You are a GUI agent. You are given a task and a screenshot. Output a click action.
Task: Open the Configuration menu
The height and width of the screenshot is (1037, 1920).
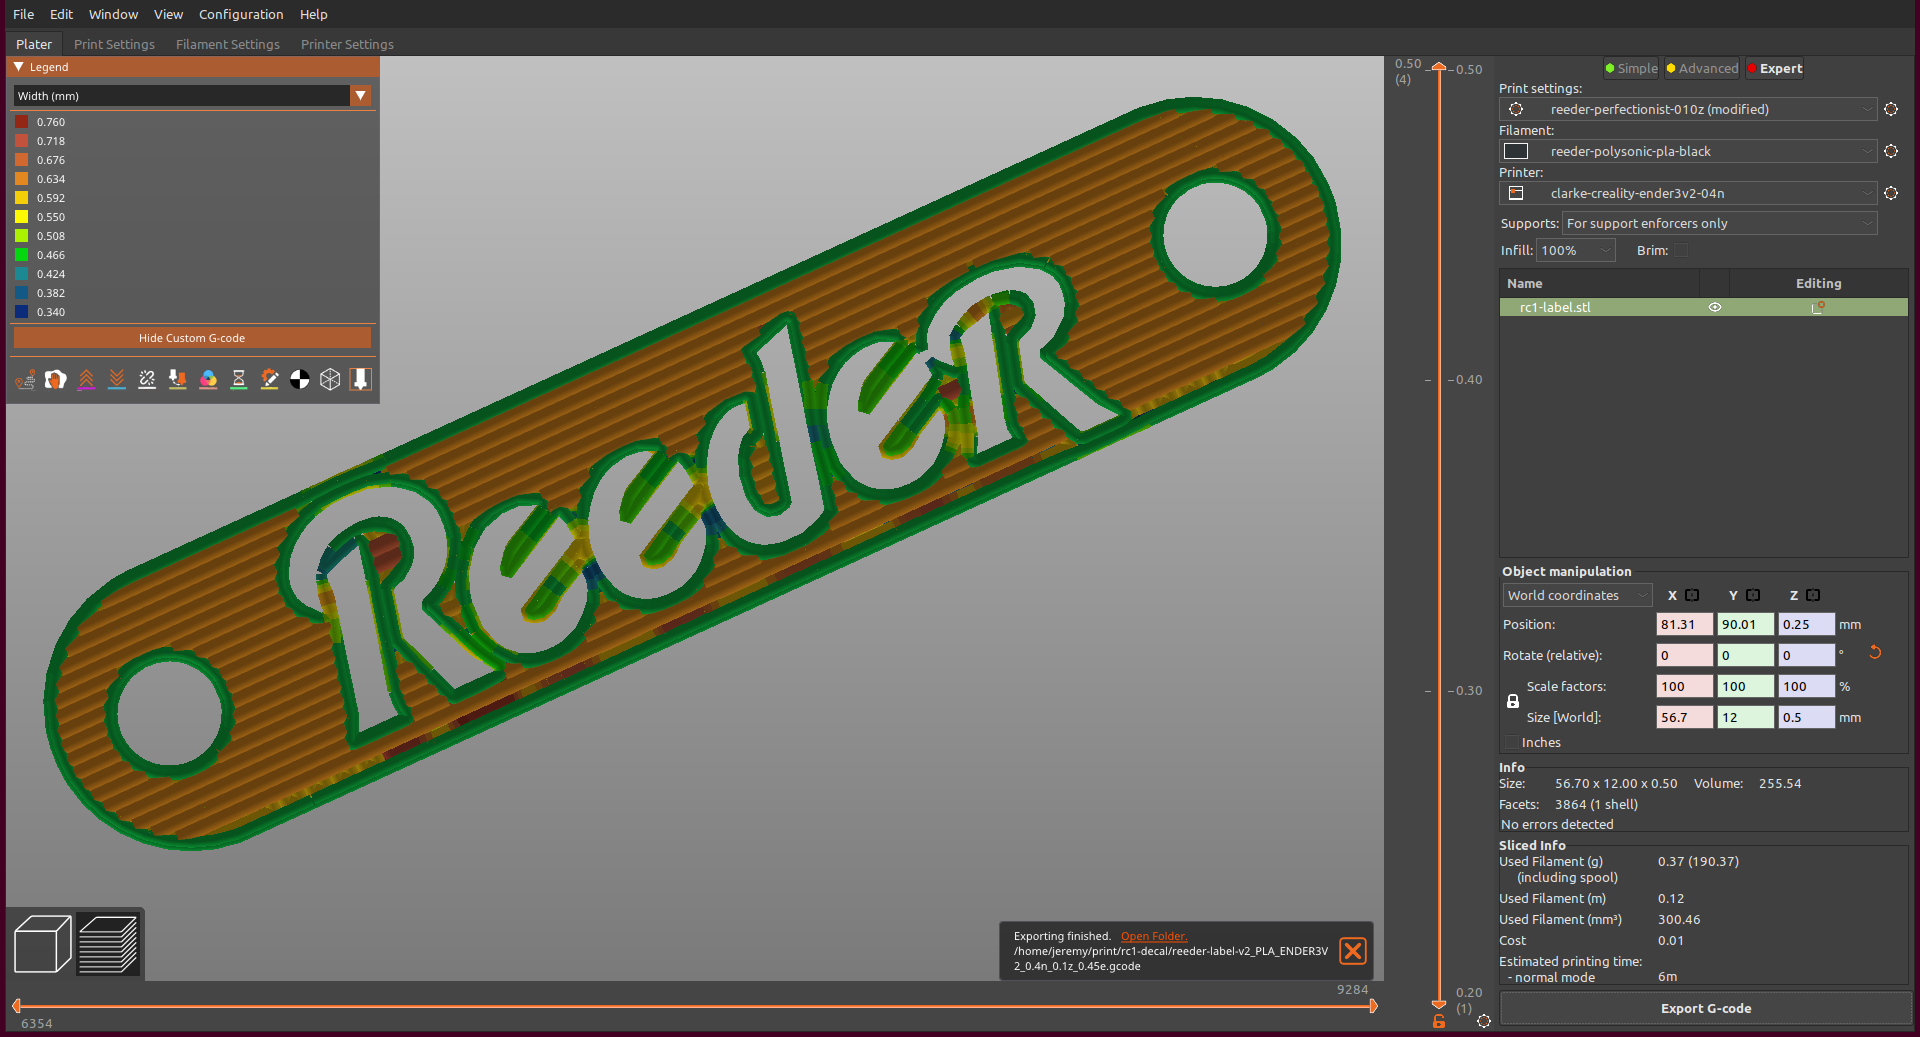point(240,14)
